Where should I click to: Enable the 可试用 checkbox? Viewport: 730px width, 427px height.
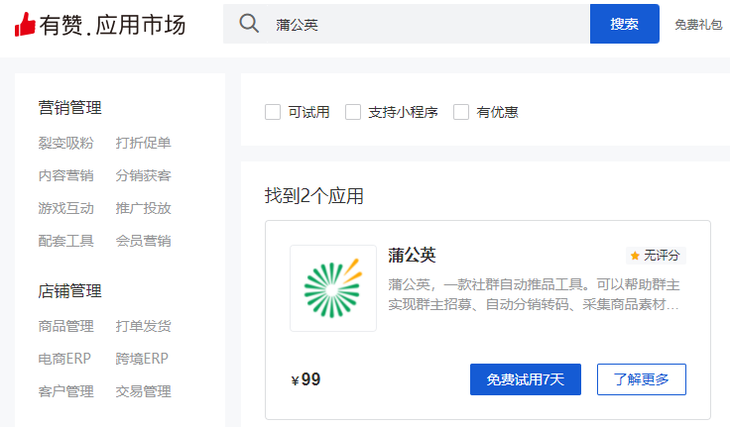tap(273, 112)
